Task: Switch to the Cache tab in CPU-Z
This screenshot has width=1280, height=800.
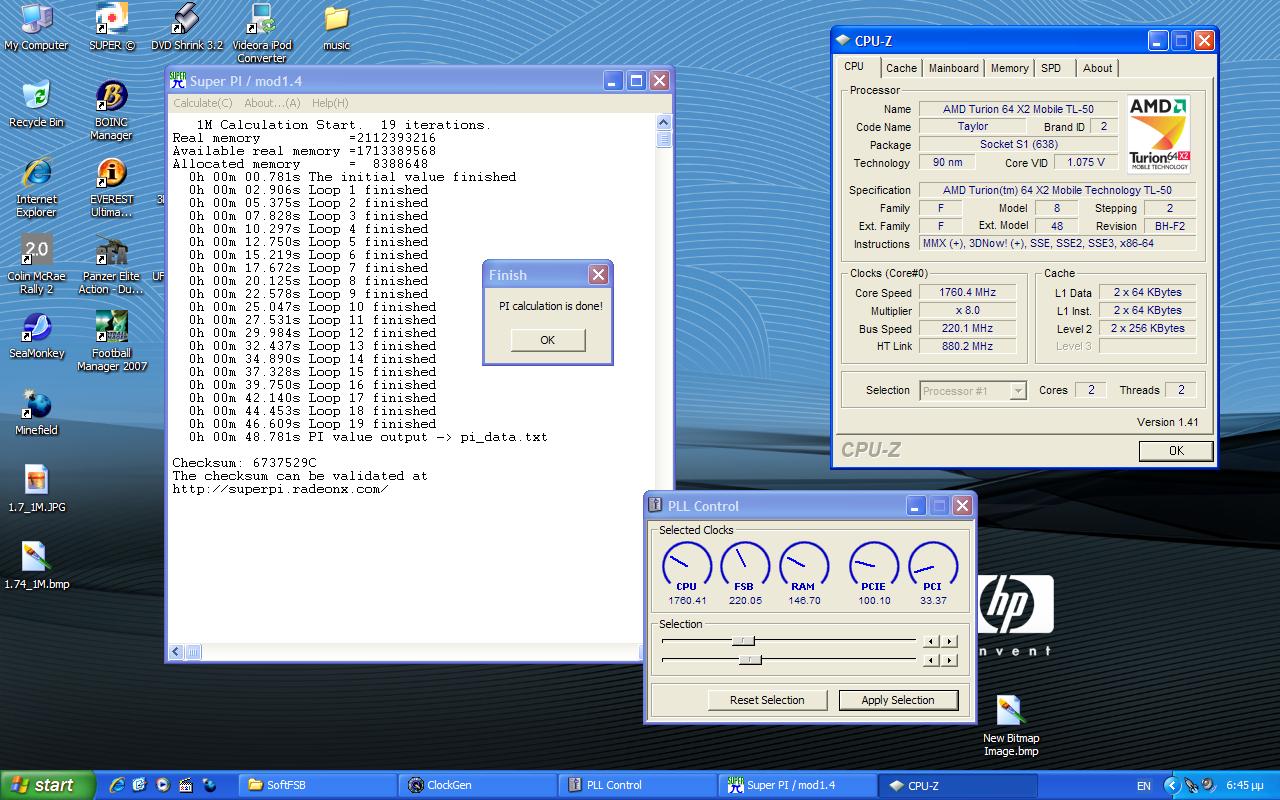Action: pos(901,68)
